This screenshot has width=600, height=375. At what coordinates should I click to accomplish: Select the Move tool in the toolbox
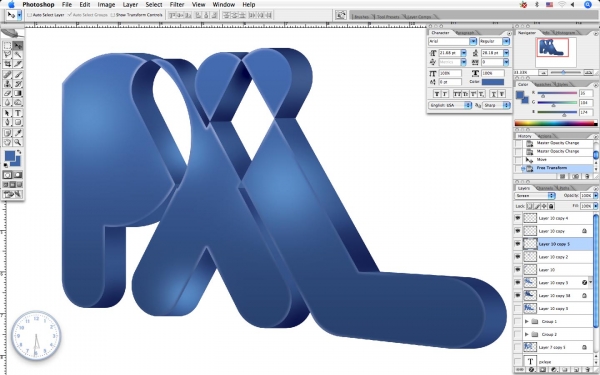[x=18, y=46]
